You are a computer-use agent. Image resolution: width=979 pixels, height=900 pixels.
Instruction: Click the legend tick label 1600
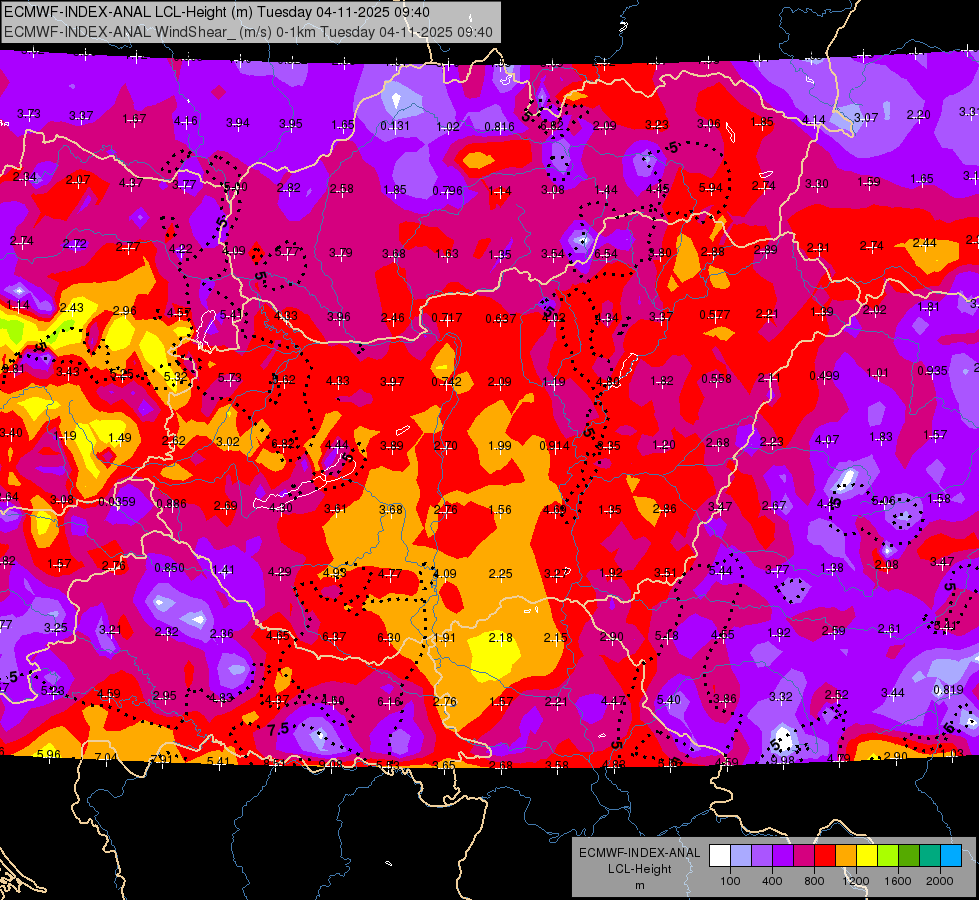point(897,881)
